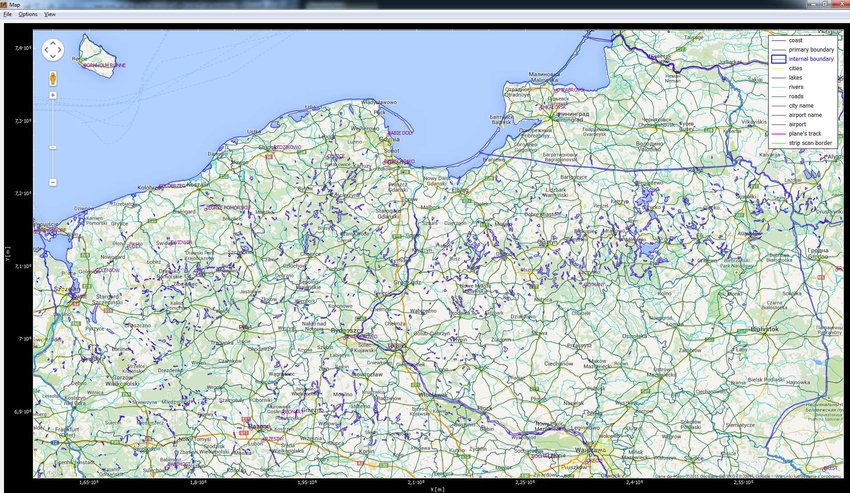
Task: Select the 'city name' legend entry
Action: [803, 106]
